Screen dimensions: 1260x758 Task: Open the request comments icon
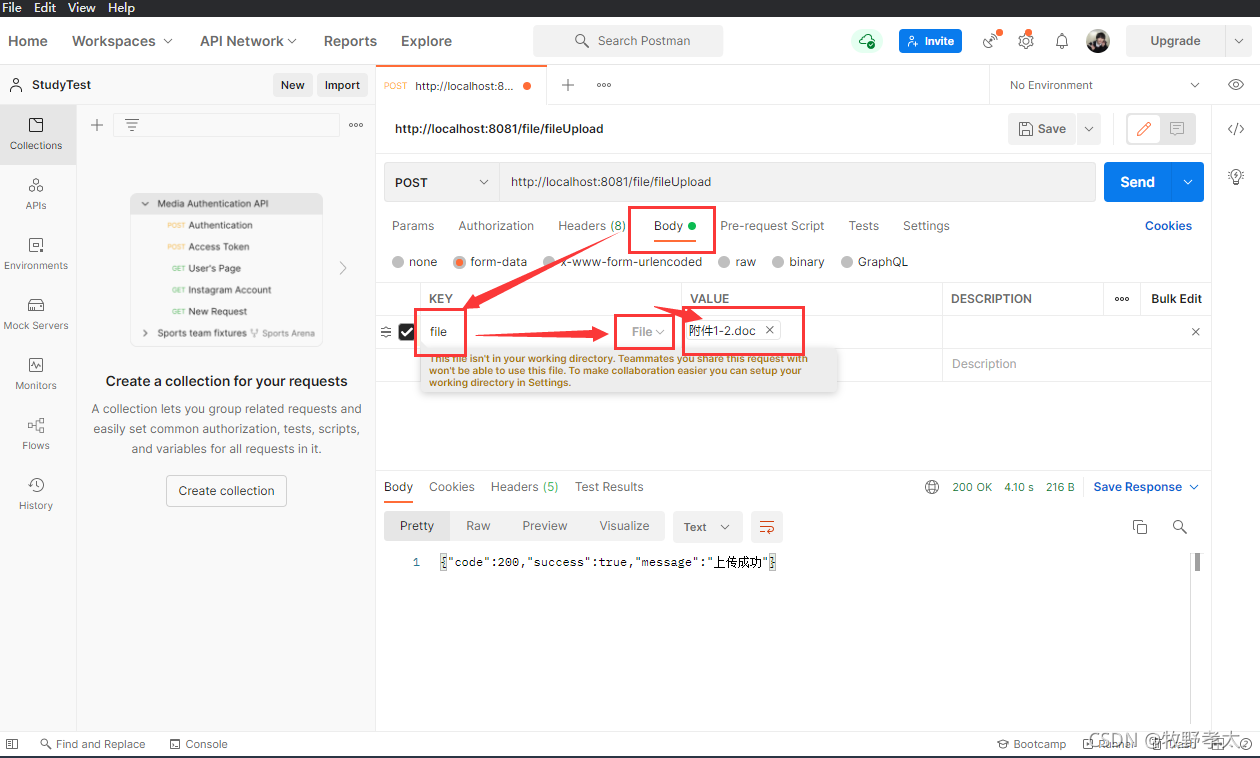click(1177, 129)
